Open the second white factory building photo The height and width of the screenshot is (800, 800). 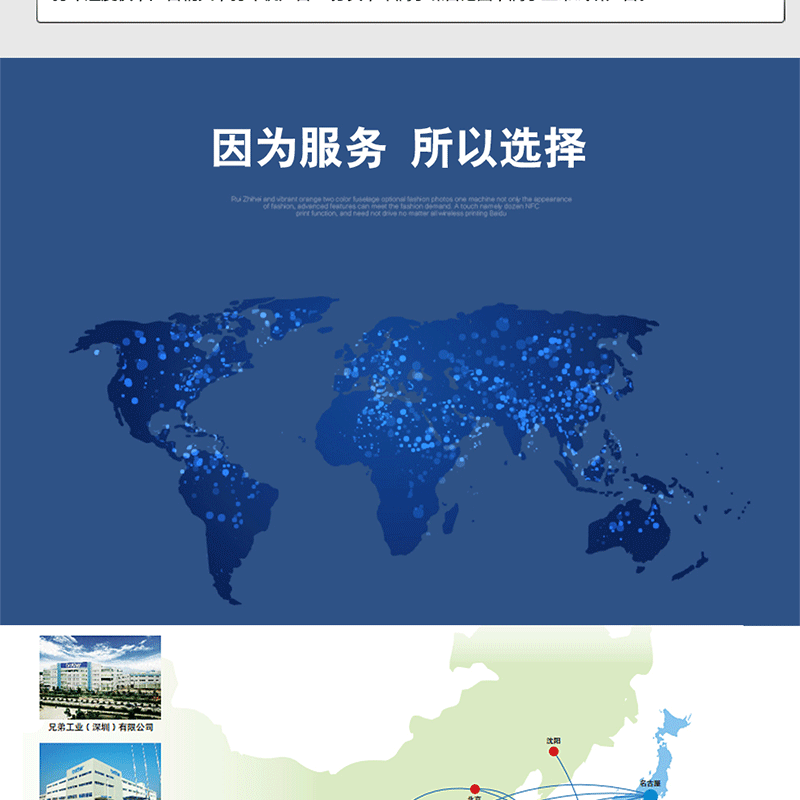click(100, 772)
